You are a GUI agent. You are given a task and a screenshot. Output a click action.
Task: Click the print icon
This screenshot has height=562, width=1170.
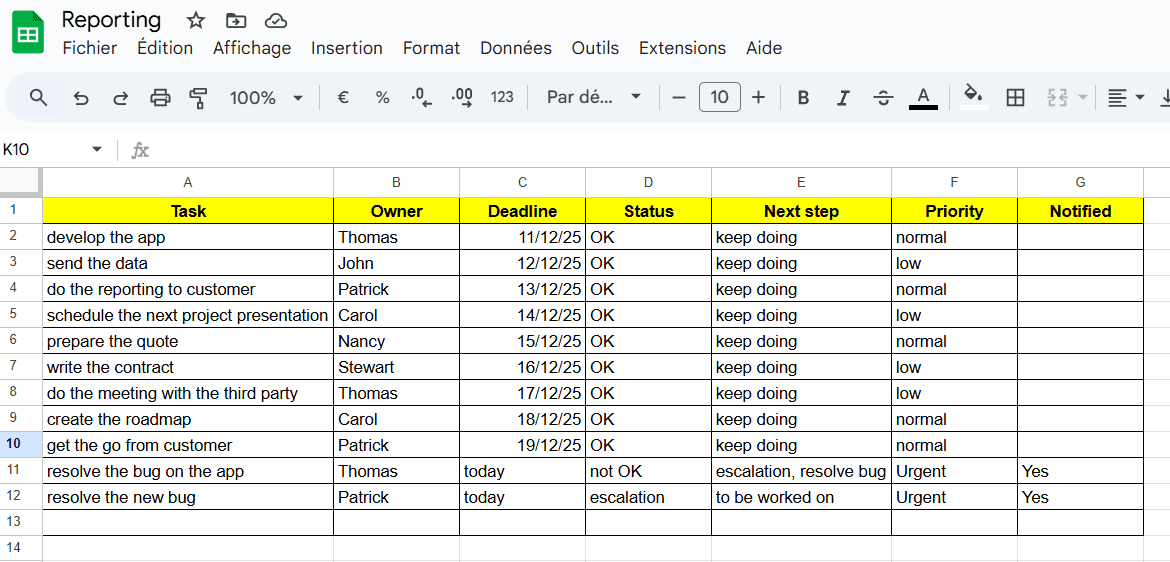[x=160, y=97]
